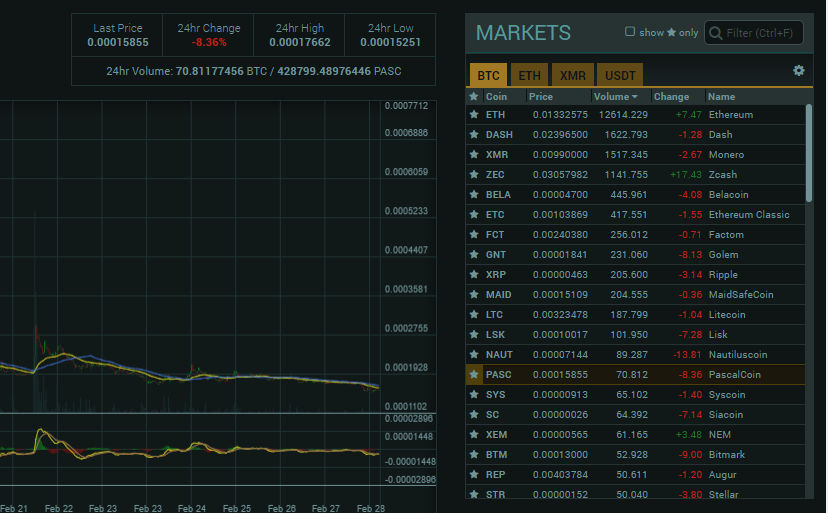Open Syscoin market name

click(x=727, y=395)
